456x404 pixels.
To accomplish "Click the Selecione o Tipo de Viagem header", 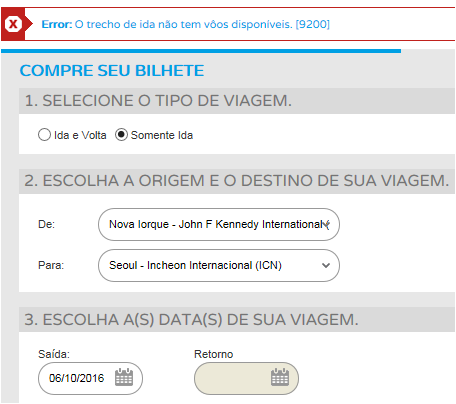I will [158, 101].
